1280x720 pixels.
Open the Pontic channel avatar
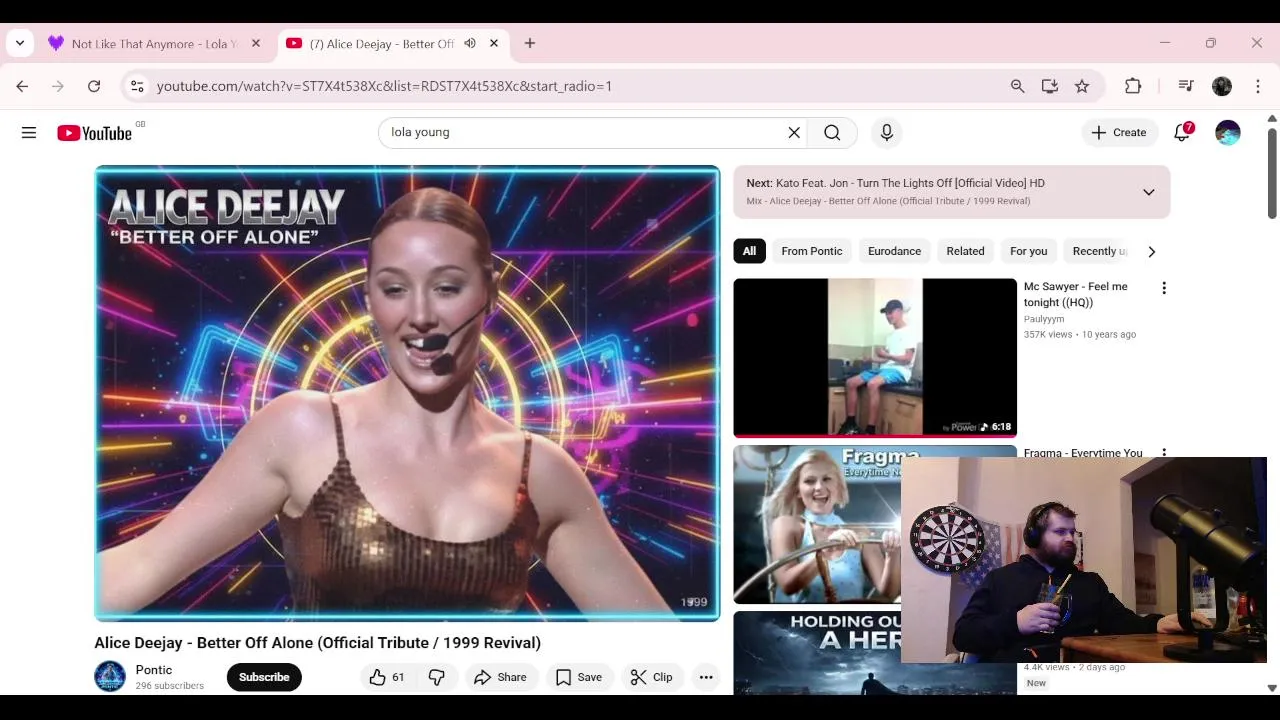110,677
